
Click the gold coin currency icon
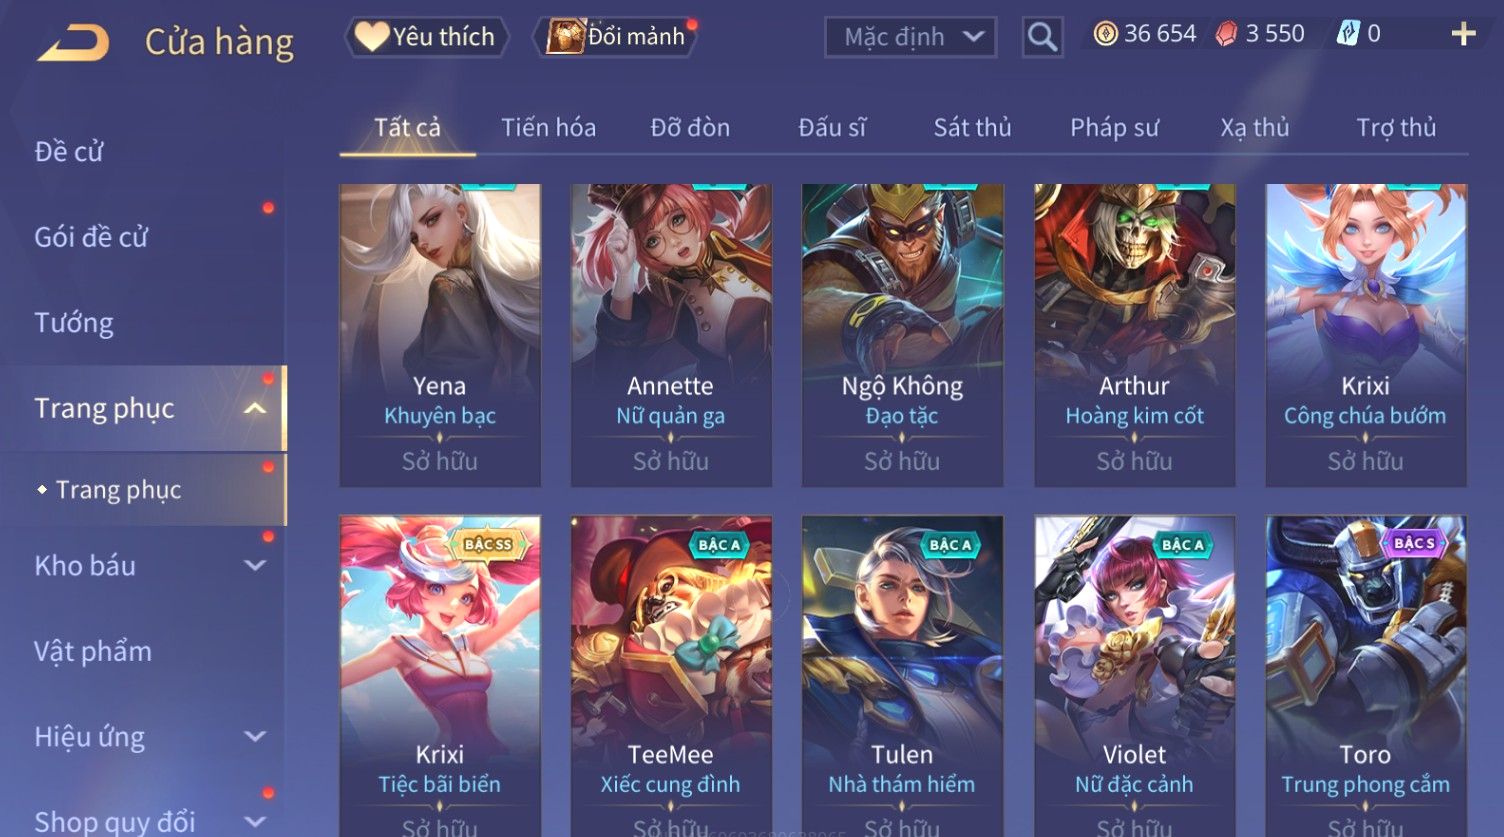[x=1105, y=34]
